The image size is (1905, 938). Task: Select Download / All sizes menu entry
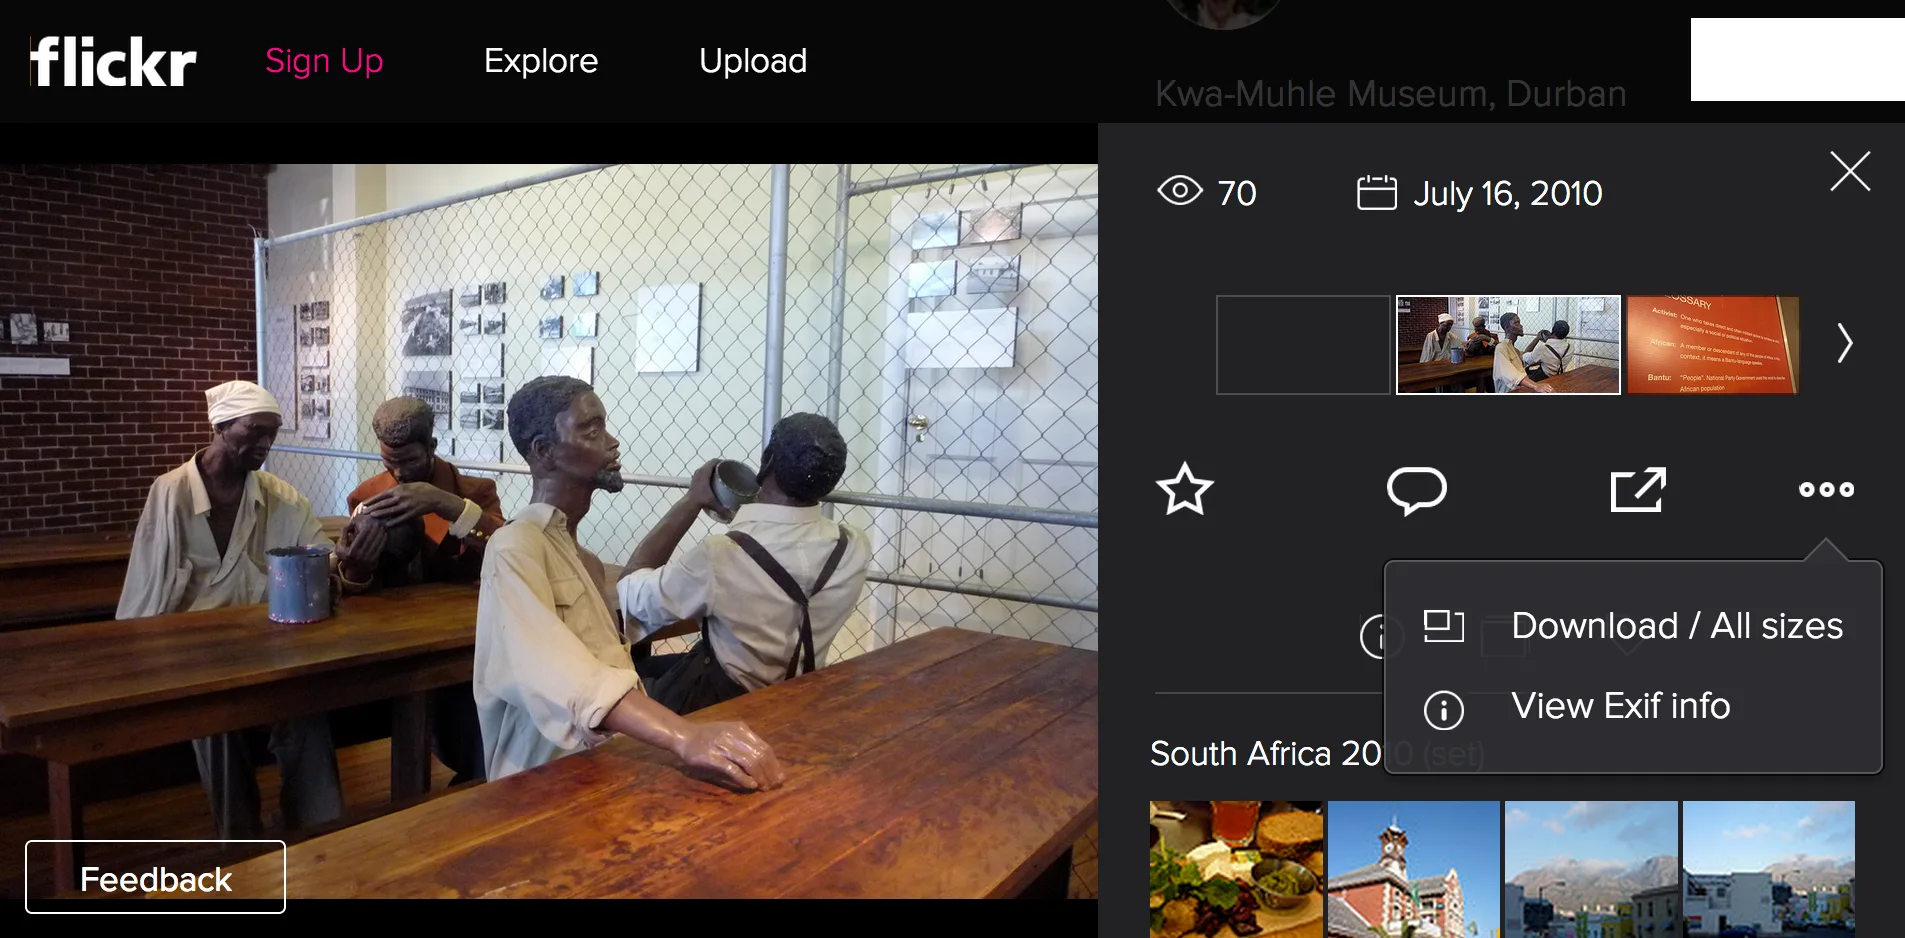click(1676, 626)
